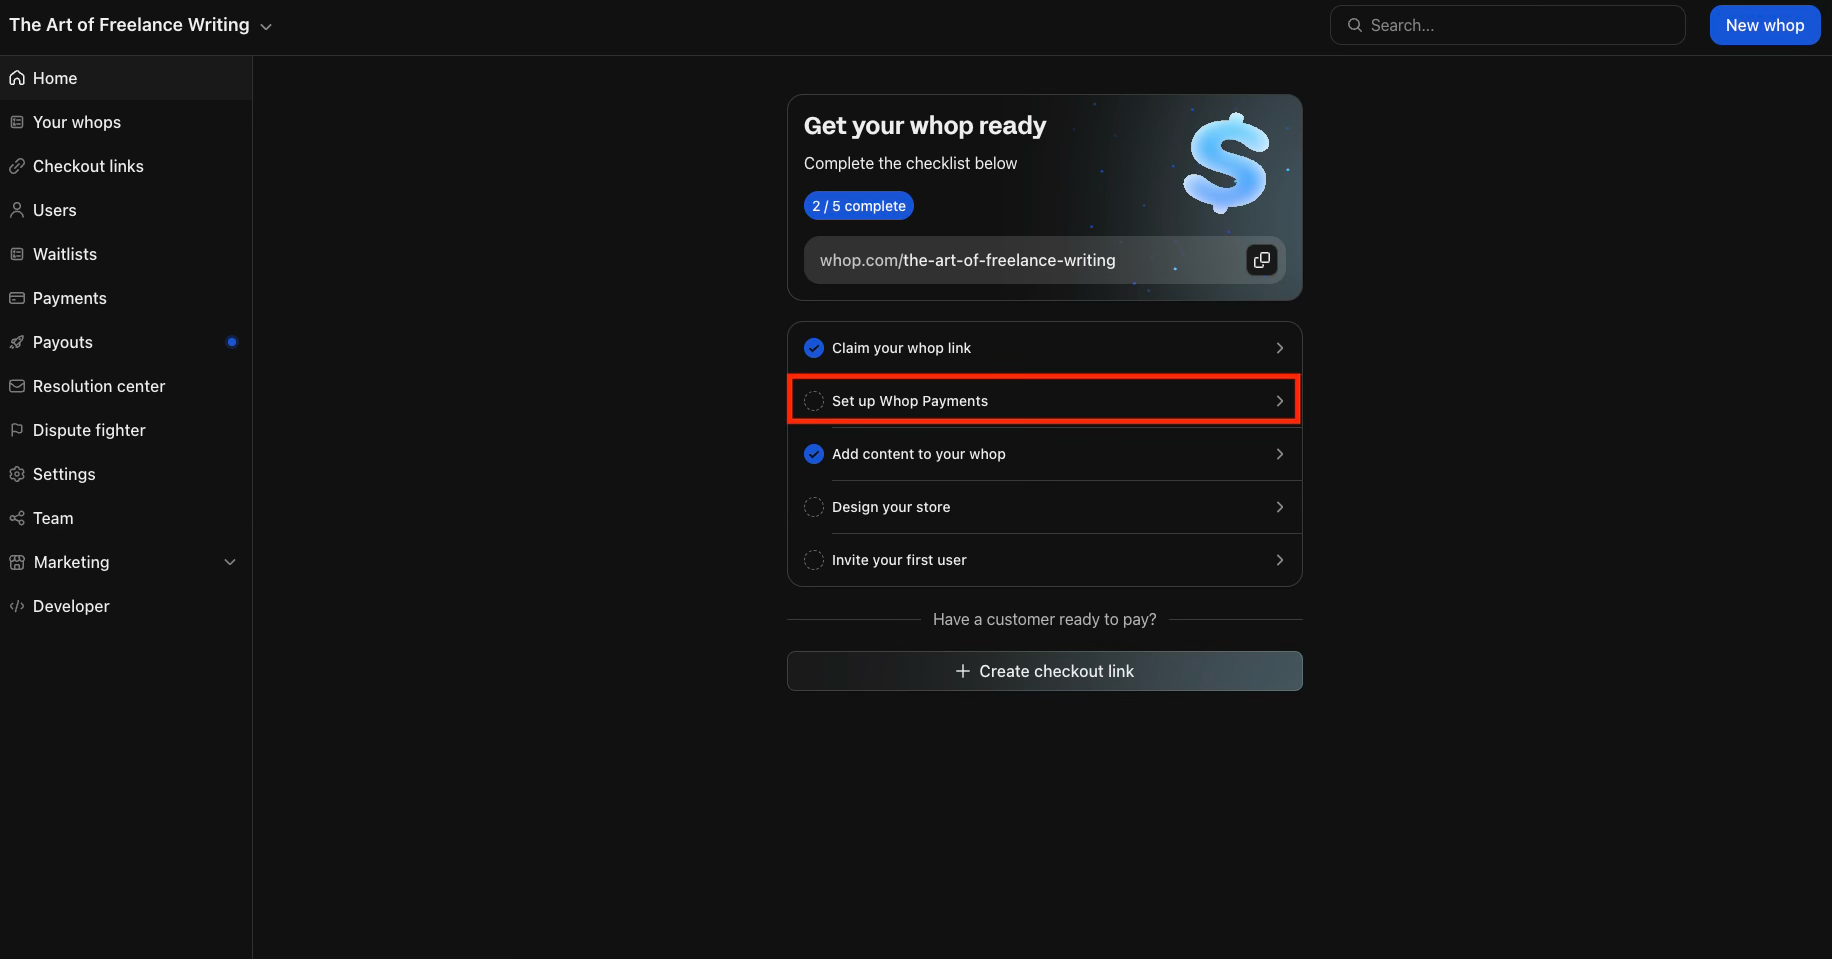Open Your whops in the sidebar
1832x959 pixels.
(x=76, y=122)
